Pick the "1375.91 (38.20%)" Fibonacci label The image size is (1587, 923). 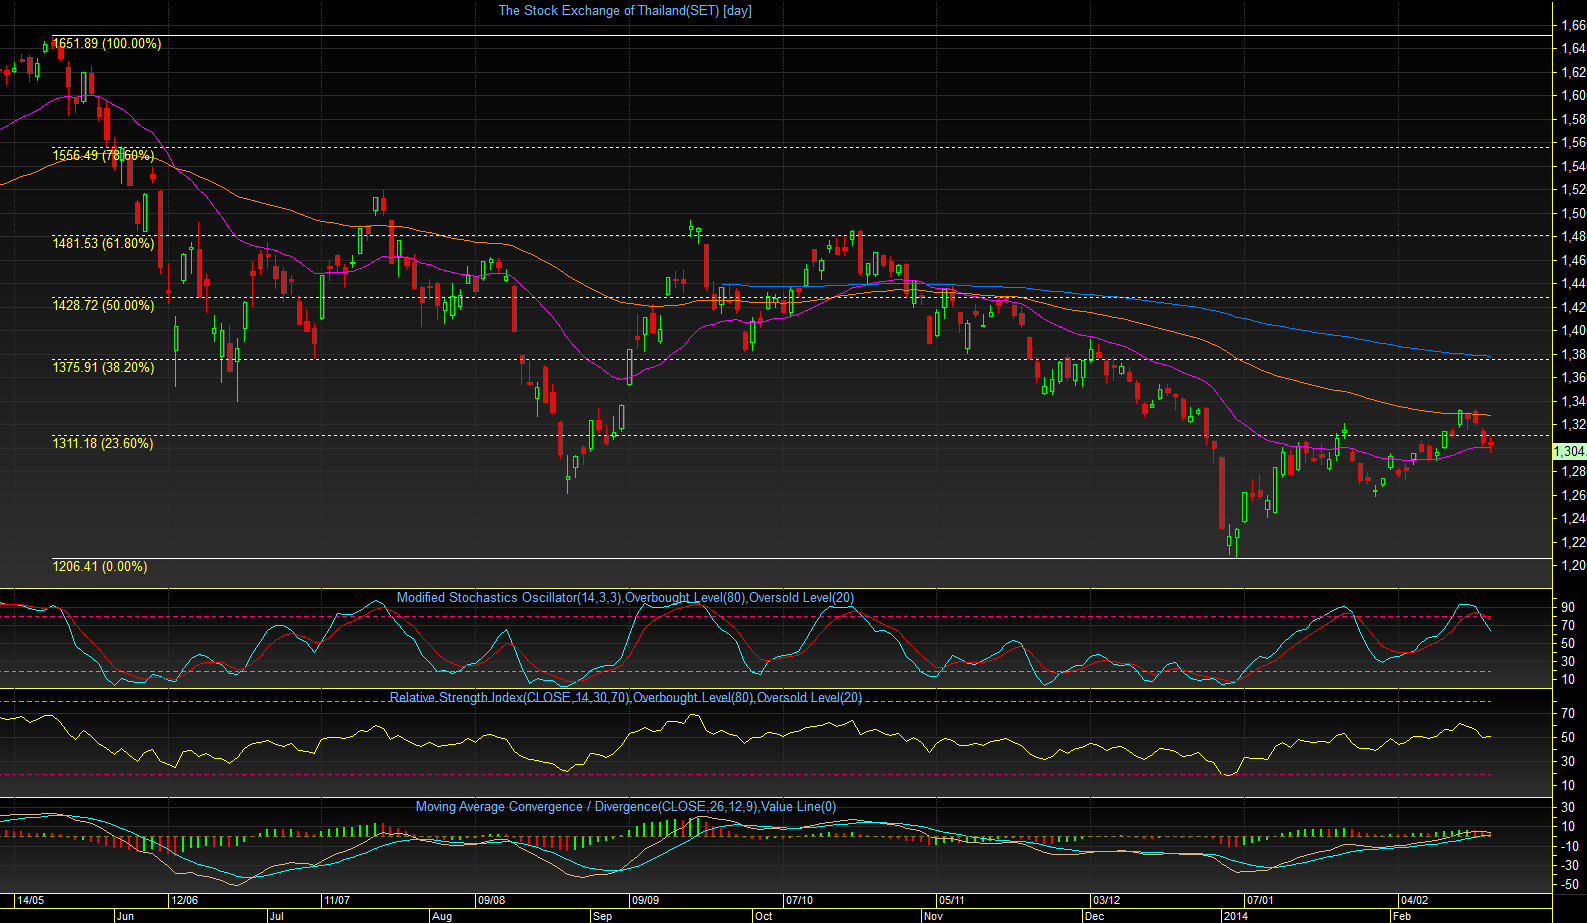click(x=103, y=368)
